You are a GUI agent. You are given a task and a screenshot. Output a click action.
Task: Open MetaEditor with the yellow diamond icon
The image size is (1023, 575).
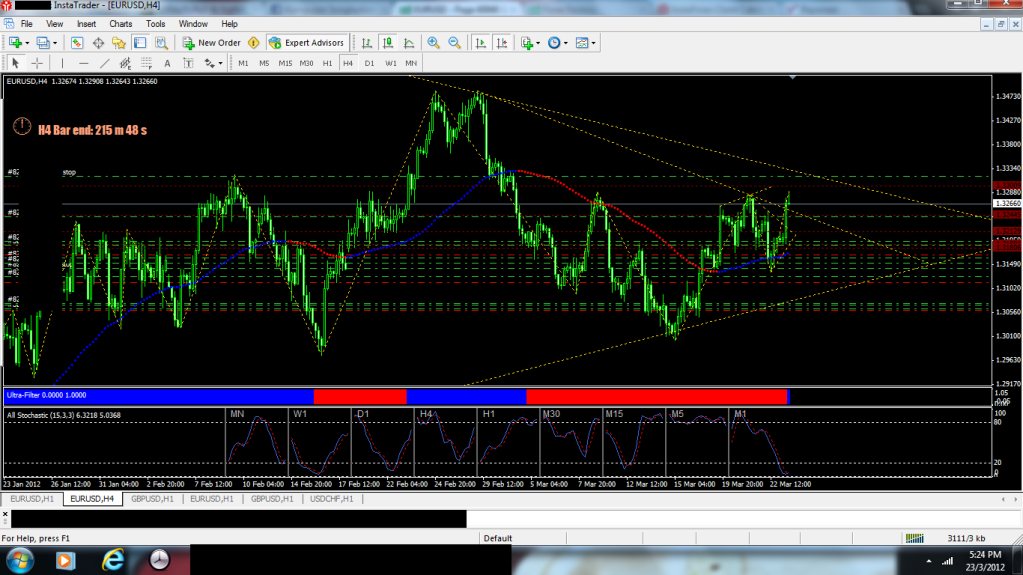[x=254, y=43]
